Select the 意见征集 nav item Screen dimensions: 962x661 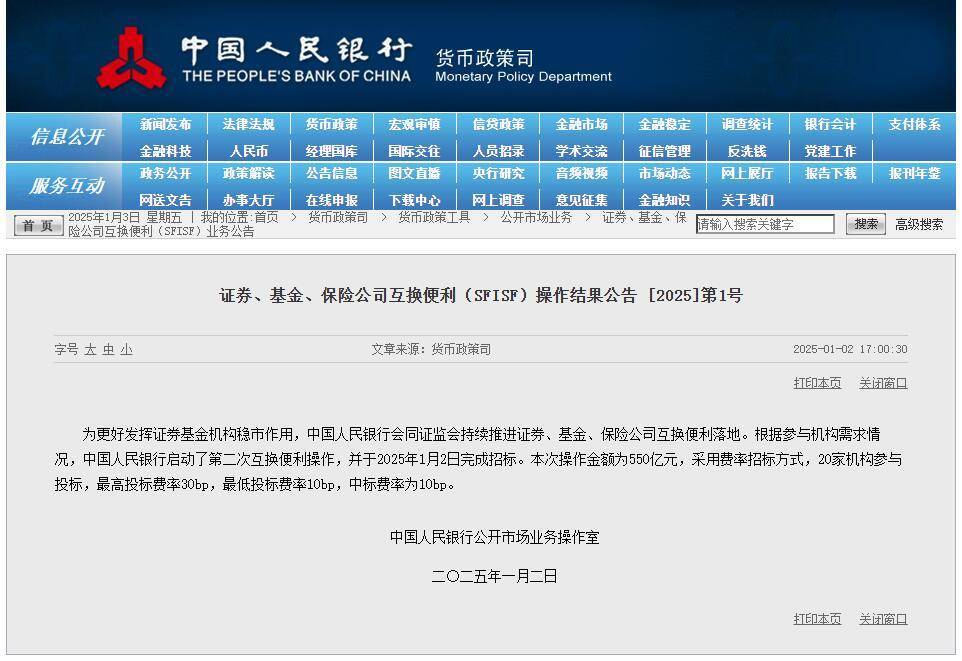pyautogui.click(x=582, y=200)
